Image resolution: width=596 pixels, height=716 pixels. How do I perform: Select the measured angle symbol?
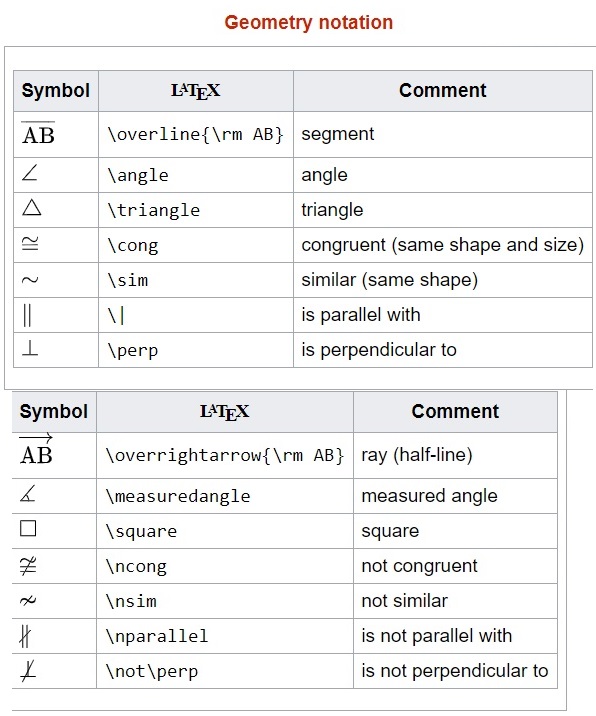(x=28, y=494)
